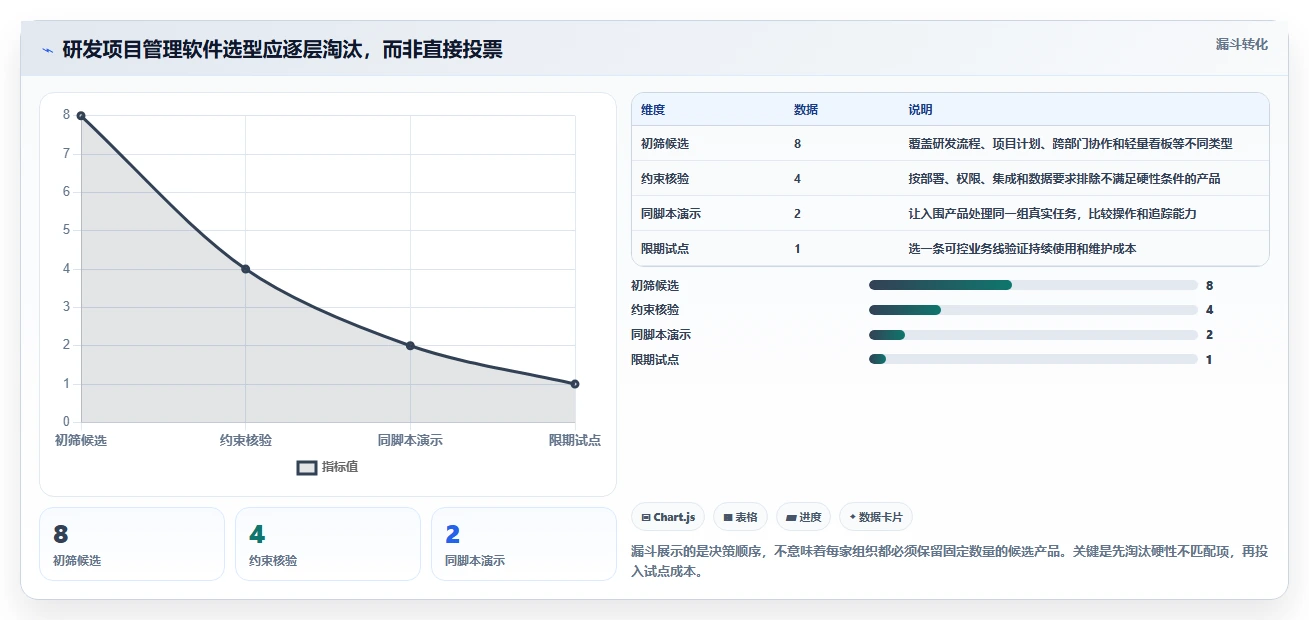Click the 同脚本演示 cell in the table
The width and height of the screenshot is (1309, 620).
(671, 214)
